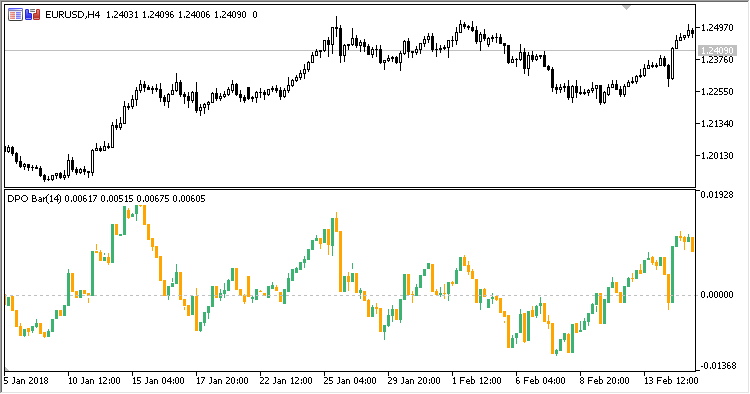The image size is (750, 394).
Task: Click the 13 Feb 12:00 time label
Action: coord(671,381)
